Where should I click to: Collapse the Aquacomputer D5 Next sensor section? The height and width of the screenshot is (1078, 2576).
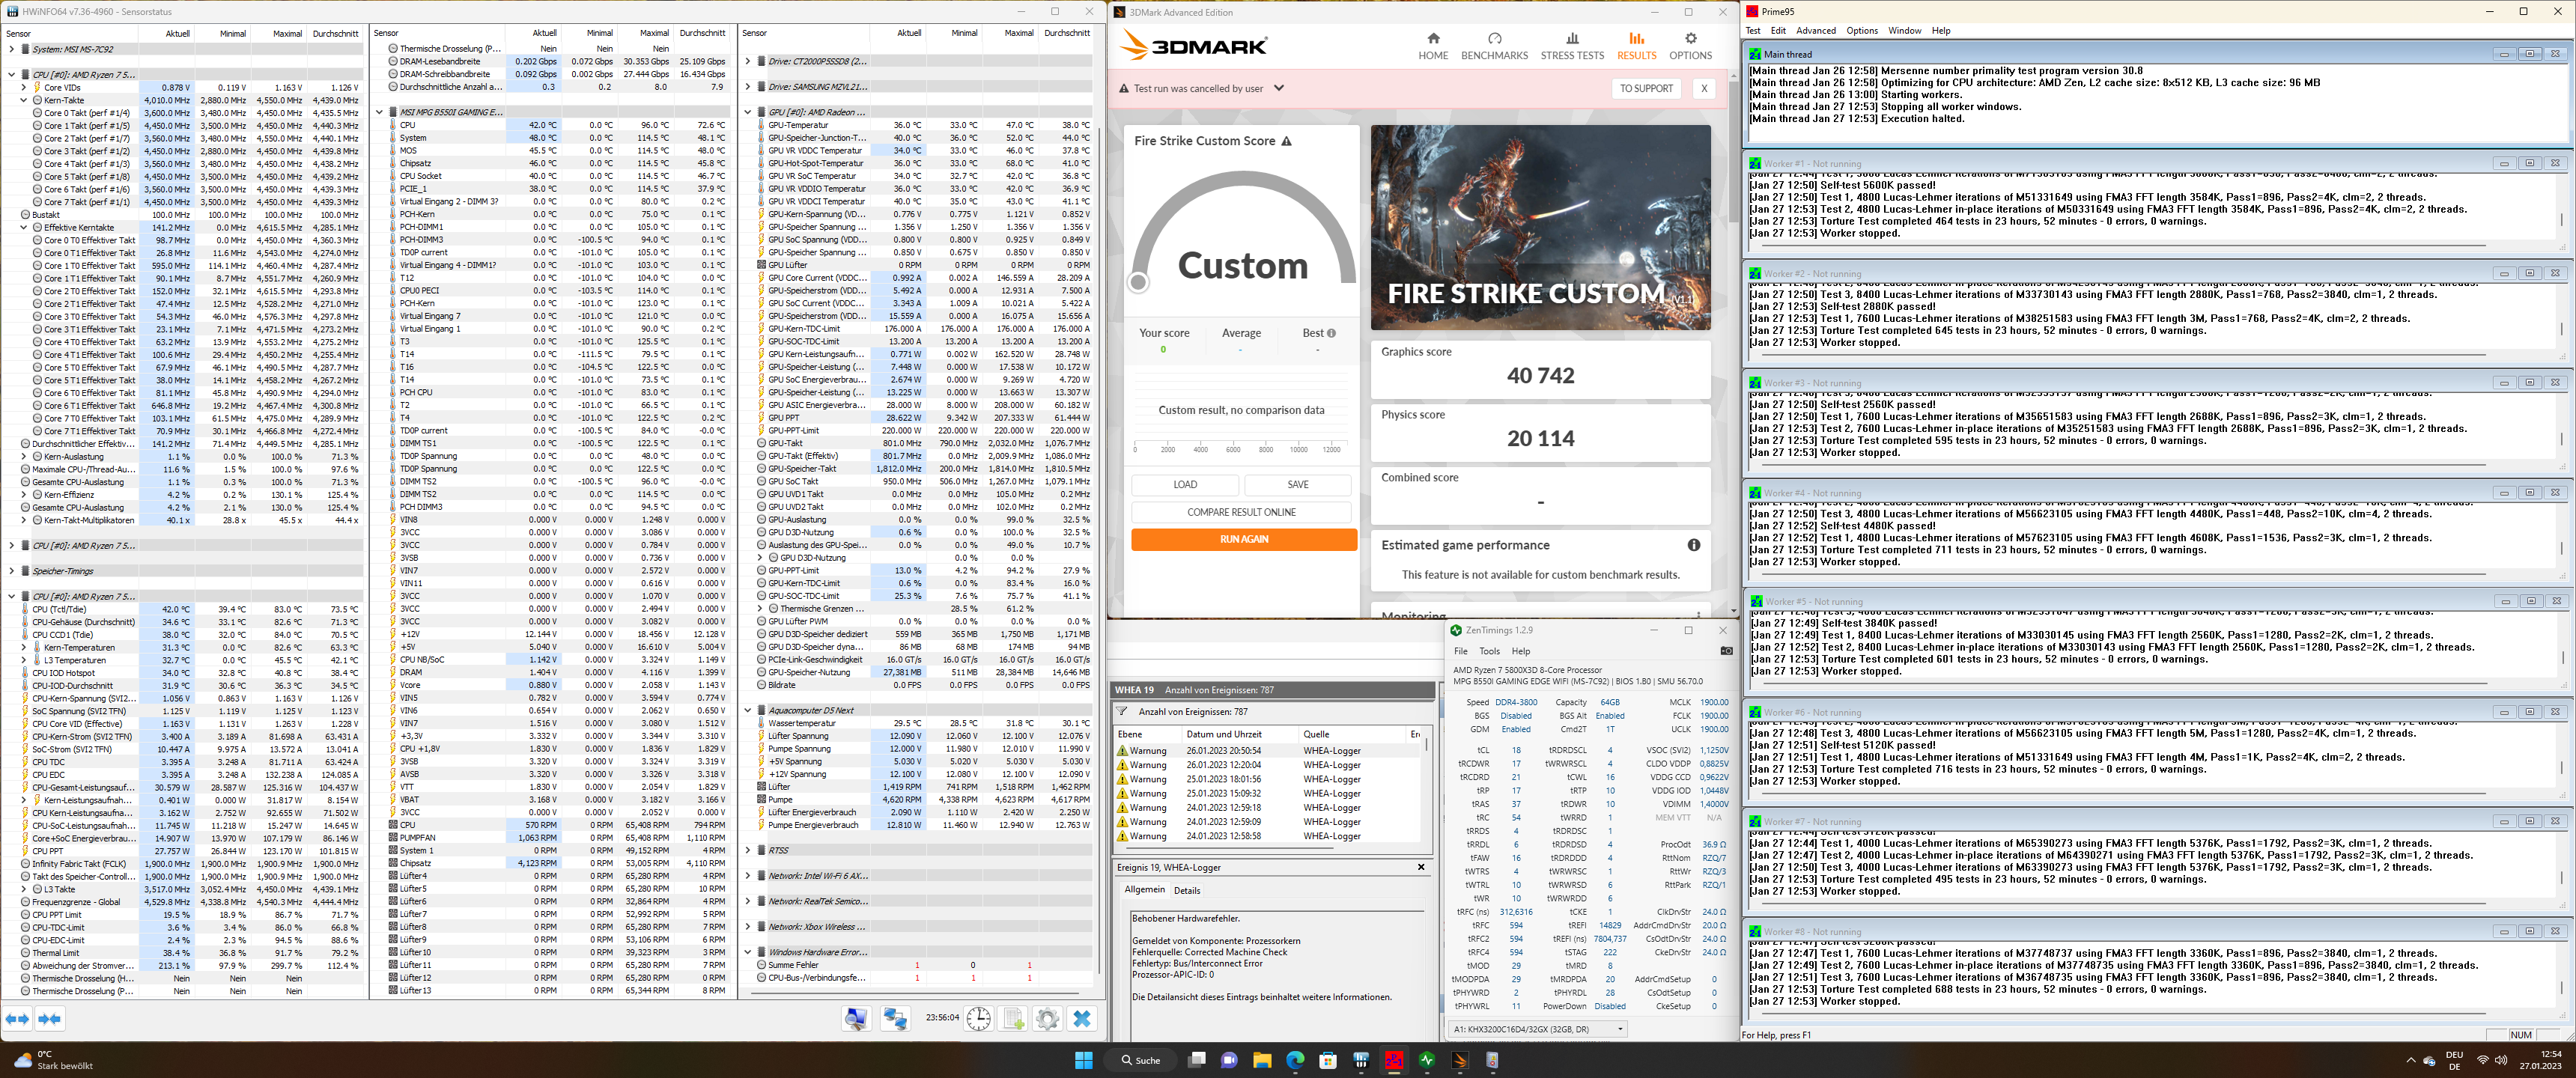747,711
